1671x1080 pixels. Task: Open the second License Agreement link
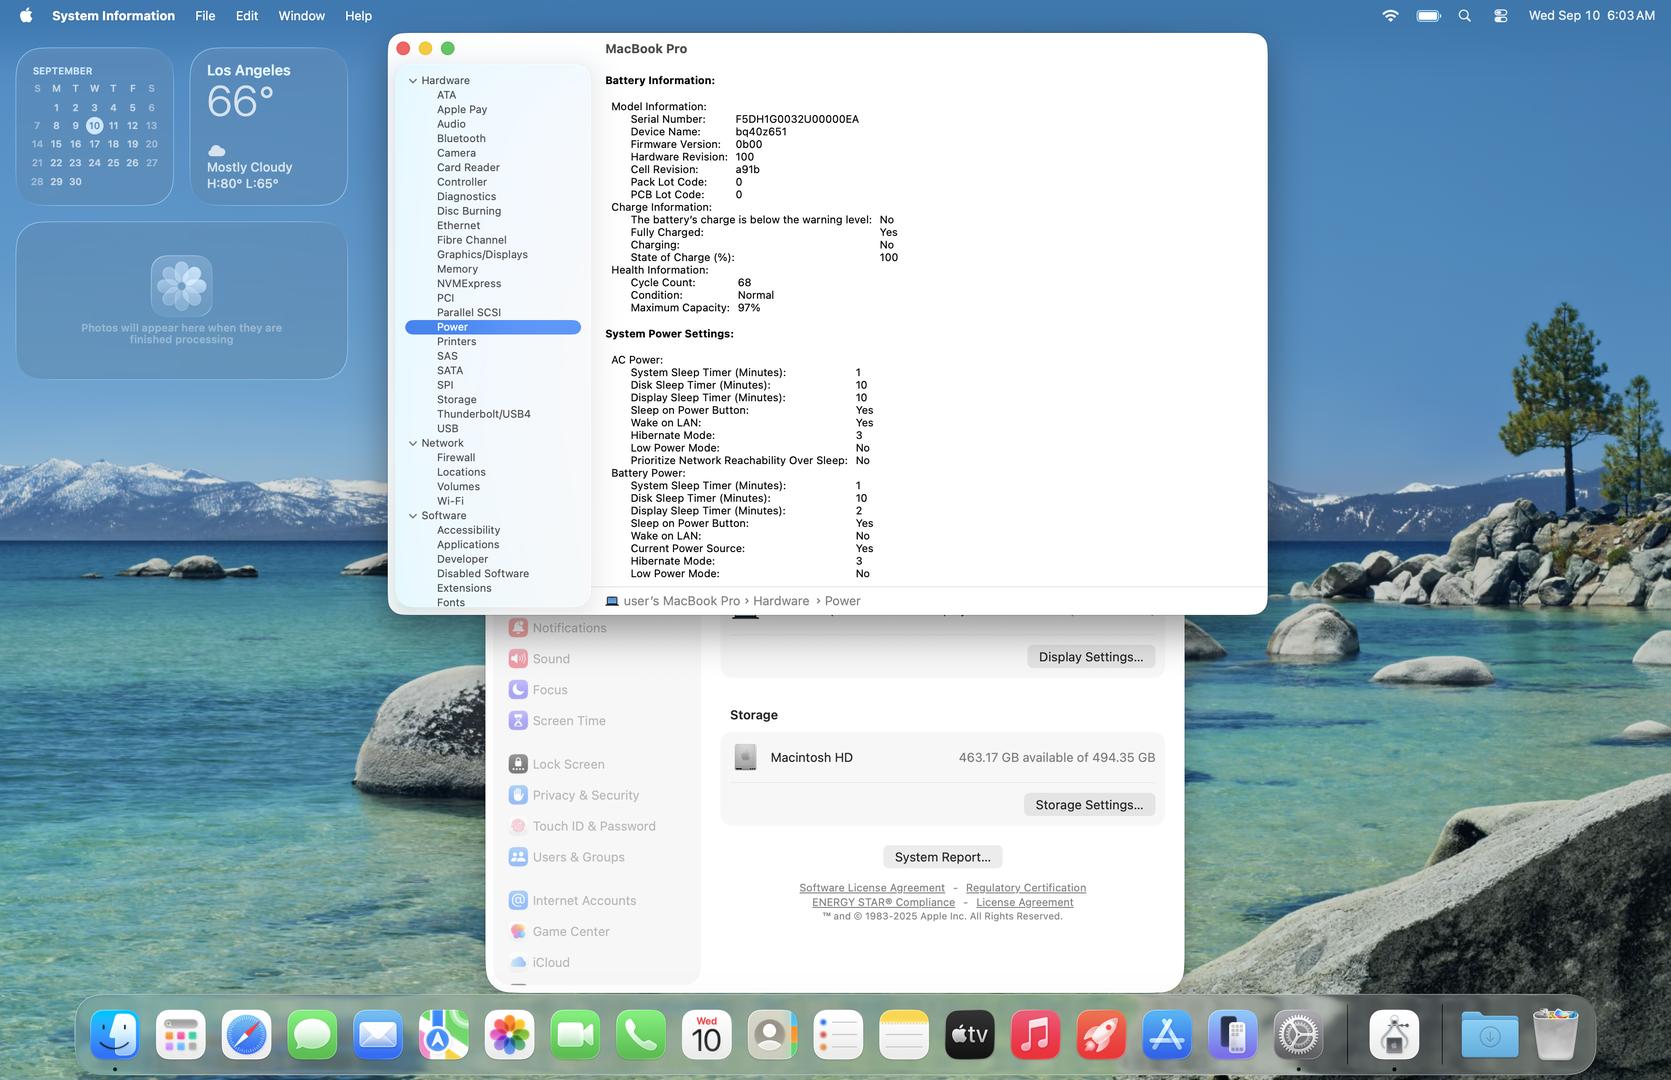[1024, 902]
